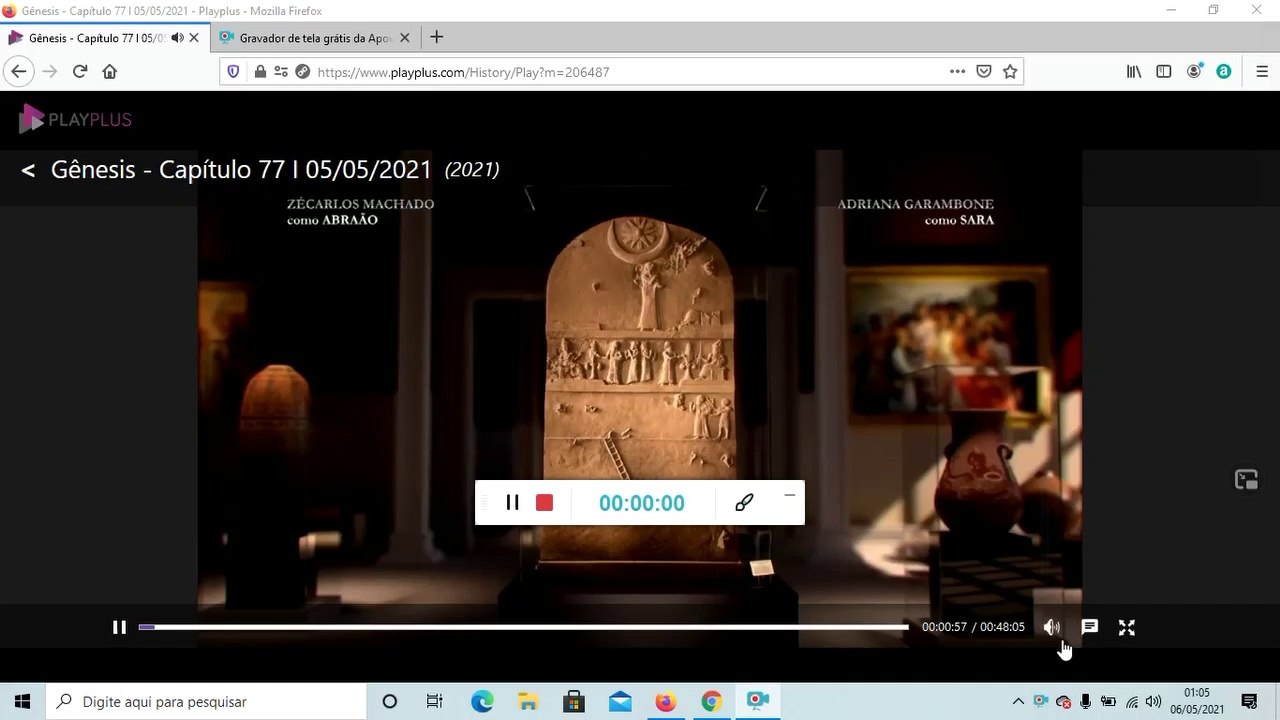Seek along the video progress bar
The height and width of the screenshot is (720, 1280).
[523, 627]
